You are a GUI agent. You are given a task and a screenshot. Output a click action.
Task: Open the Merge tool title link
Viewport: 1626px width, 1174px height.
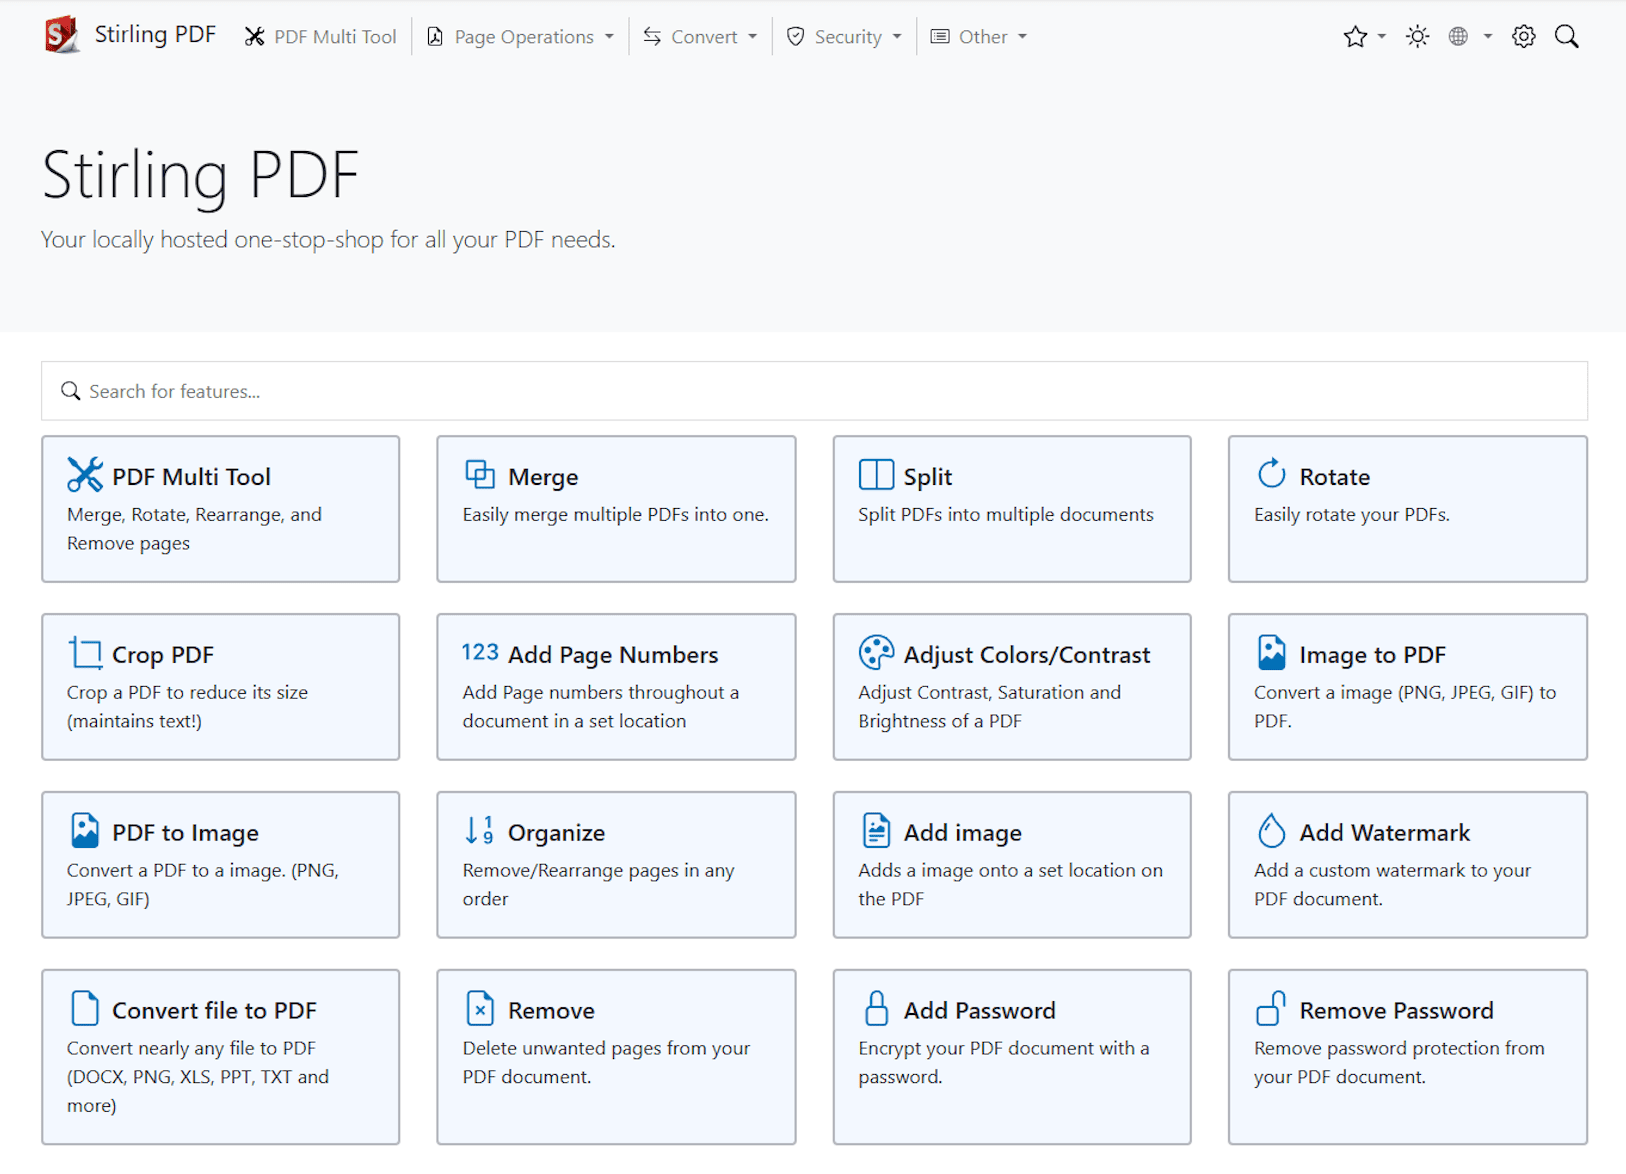pos(543,477)
